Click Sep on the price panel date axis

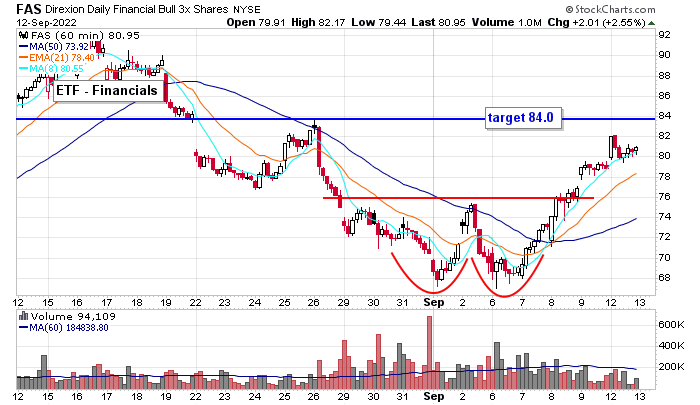[x=433, y=302]
